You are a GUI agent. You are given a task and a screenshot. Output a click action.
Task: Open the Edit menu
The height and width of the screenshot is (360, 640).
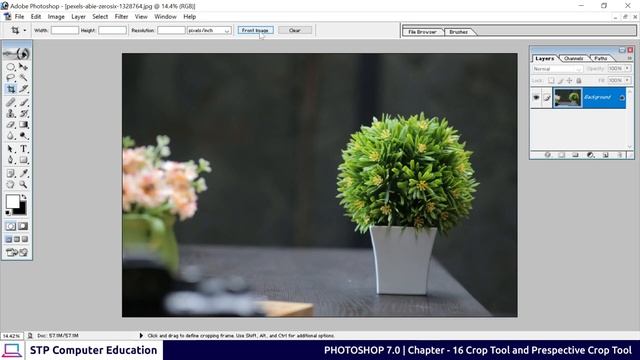[36, 17]
